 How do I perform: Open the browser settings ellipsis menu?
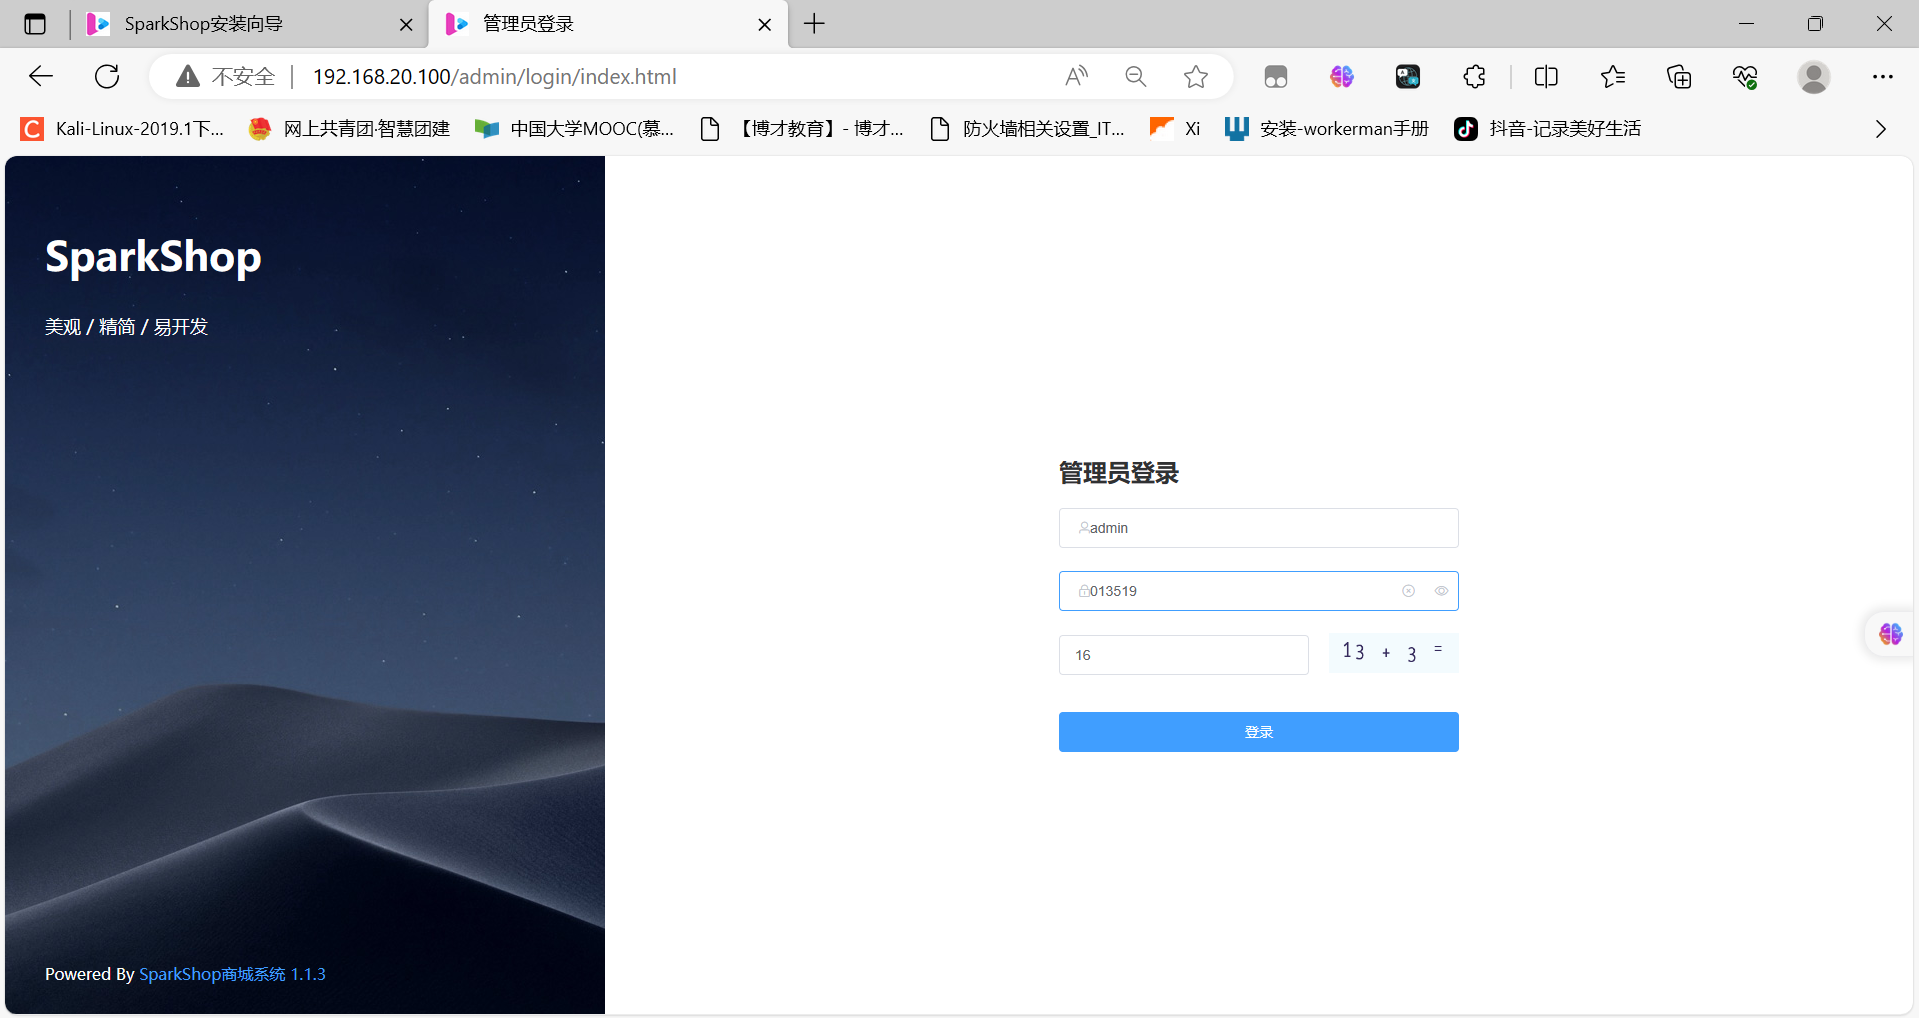[1882, 77]
